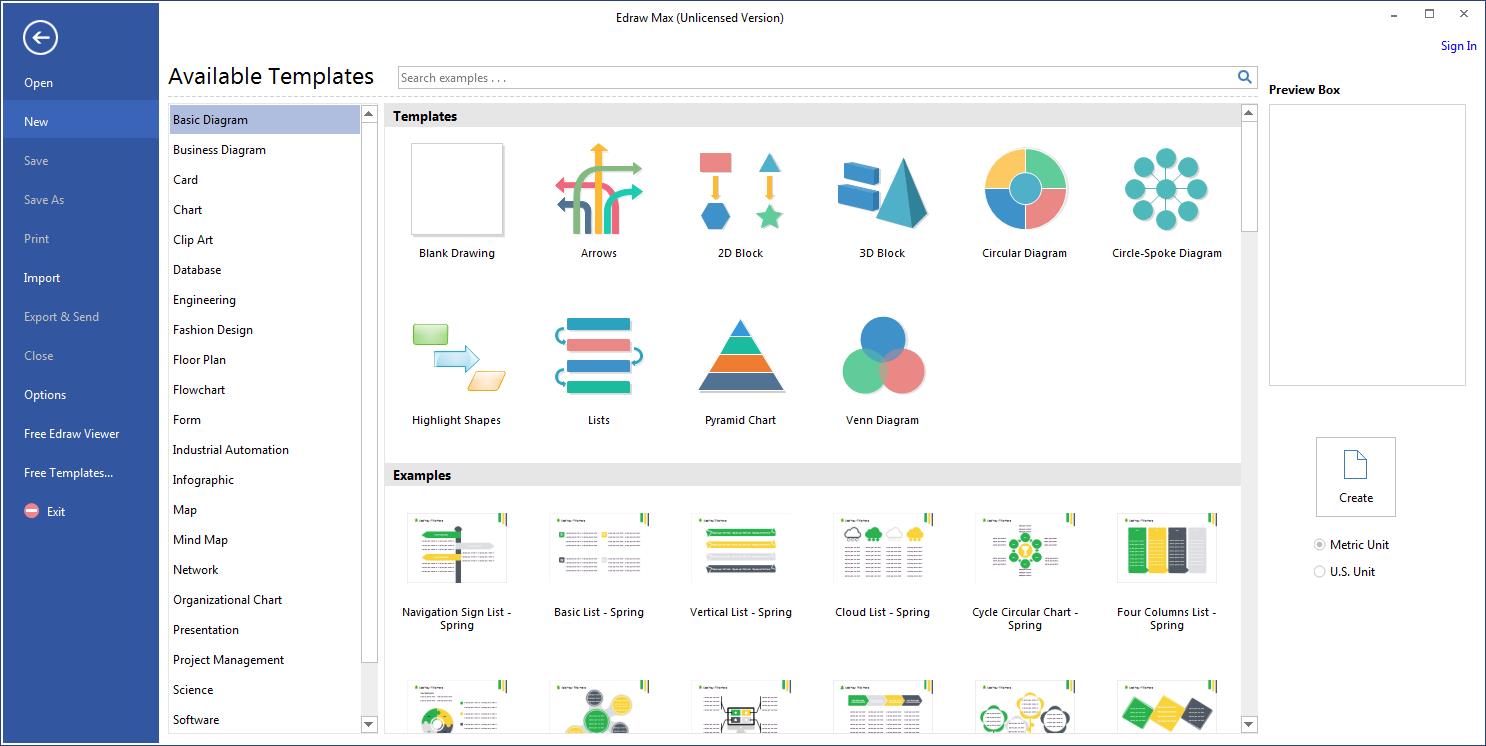Select the Flowchart category
Viewport: 1486px width, 746px height.
tap(198, 389)
